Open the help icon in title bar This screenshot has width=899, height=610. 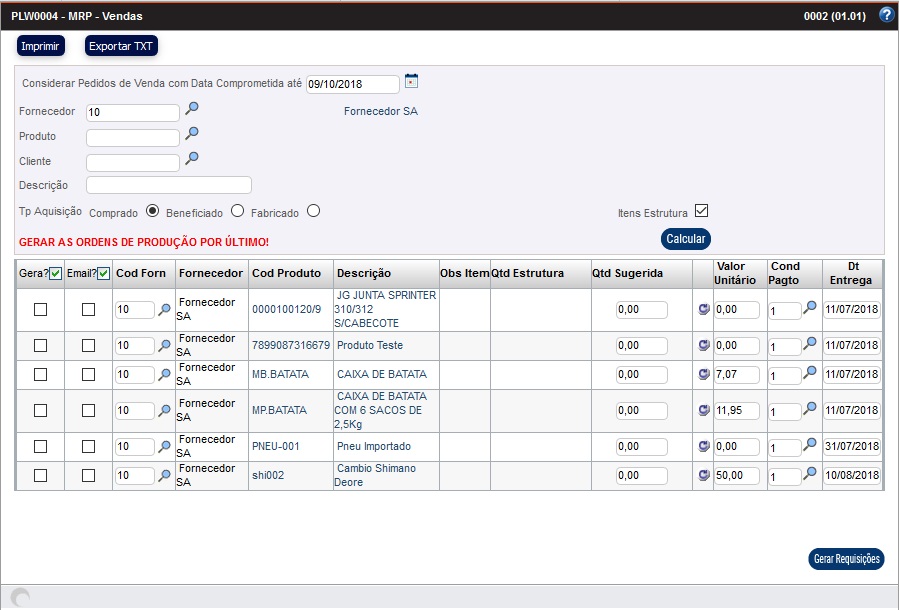[x=885, y=15]
